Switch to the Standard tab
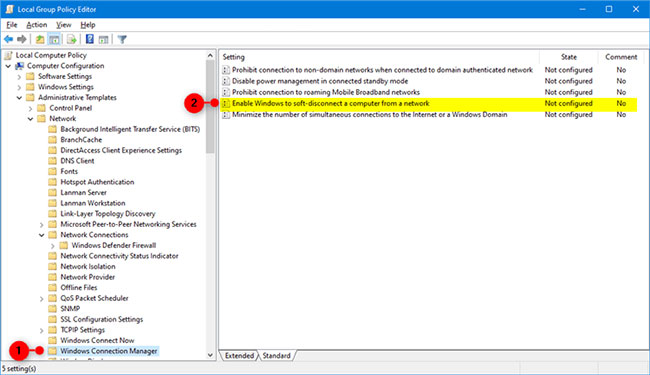The width and height of the screenshot is (650, 375). (276, 356)
